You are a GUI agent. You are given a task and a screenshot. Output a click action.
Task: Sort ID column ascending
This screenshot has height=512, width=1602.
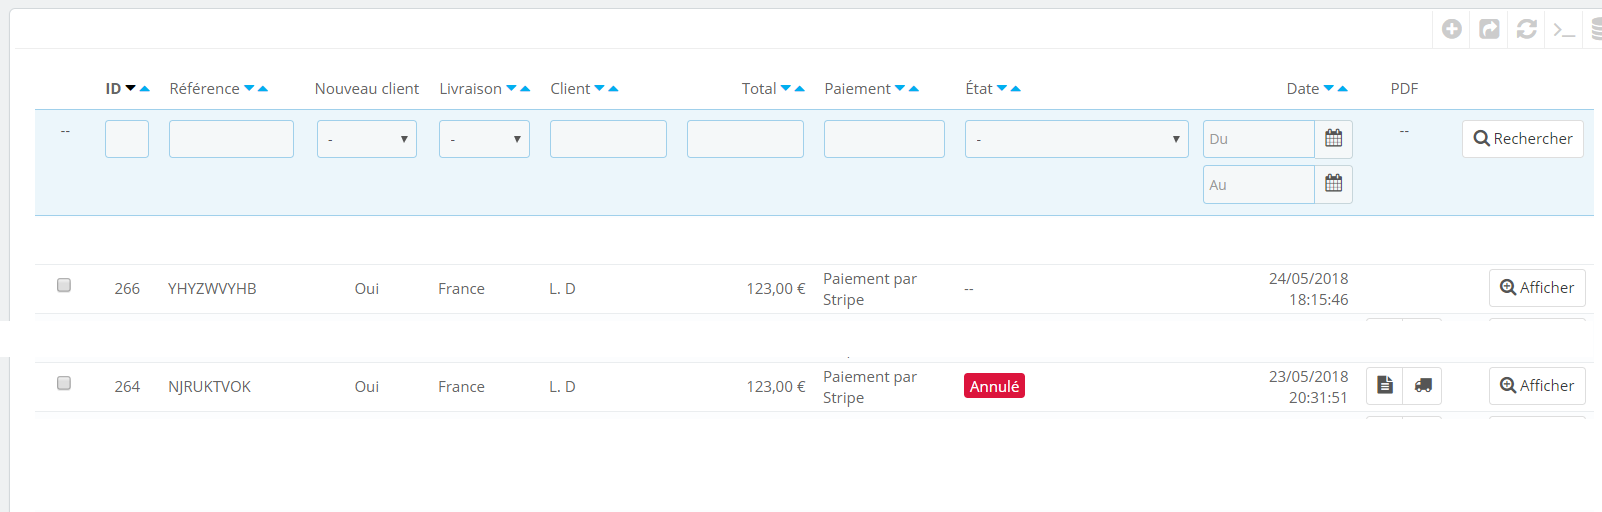145,89
